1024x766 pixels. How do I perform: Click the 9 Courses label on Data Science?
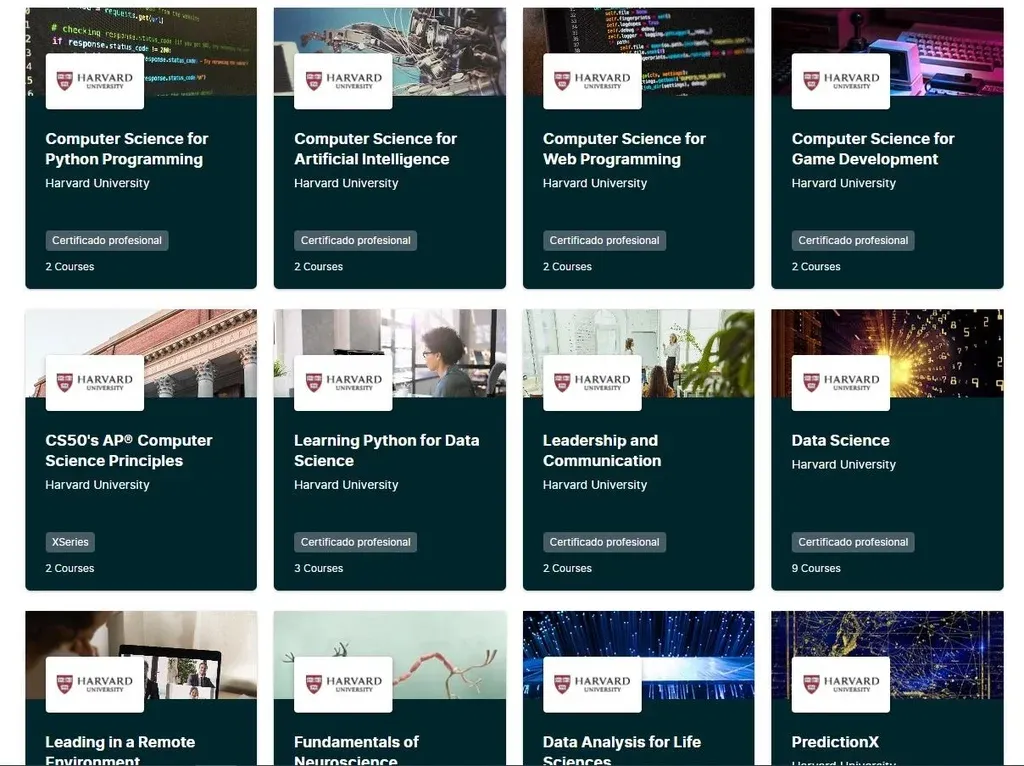(816, 568)
